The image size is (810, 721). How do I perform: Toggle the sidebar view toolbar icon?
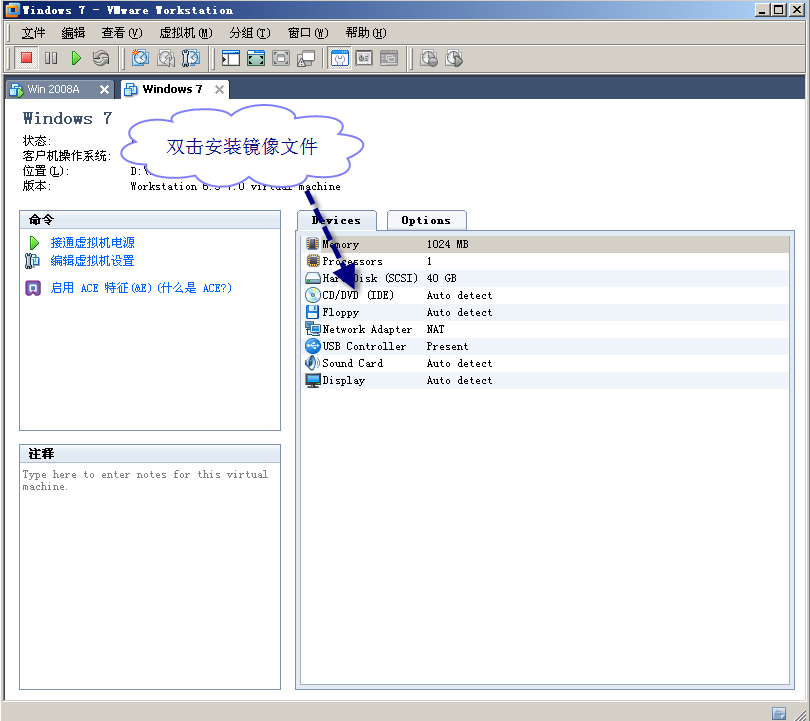(230, 58)
